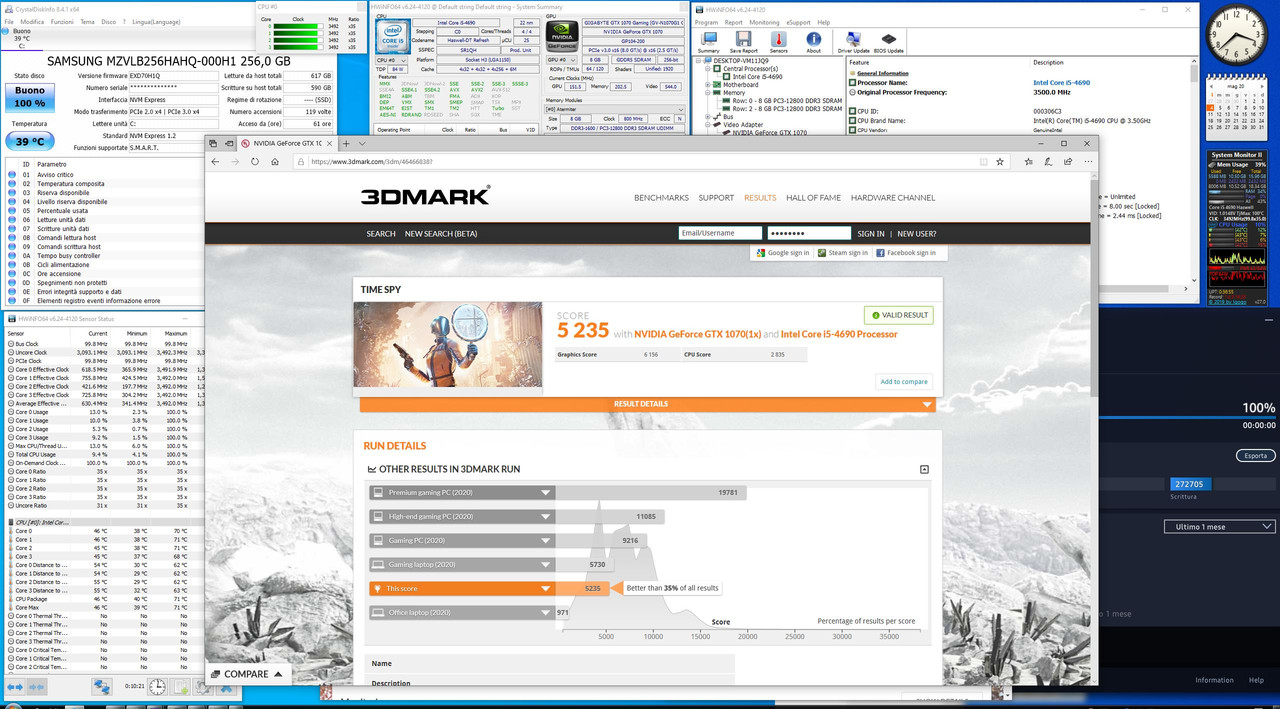Open the SUPPORT menu on 3DMark

tap(716, 198)
